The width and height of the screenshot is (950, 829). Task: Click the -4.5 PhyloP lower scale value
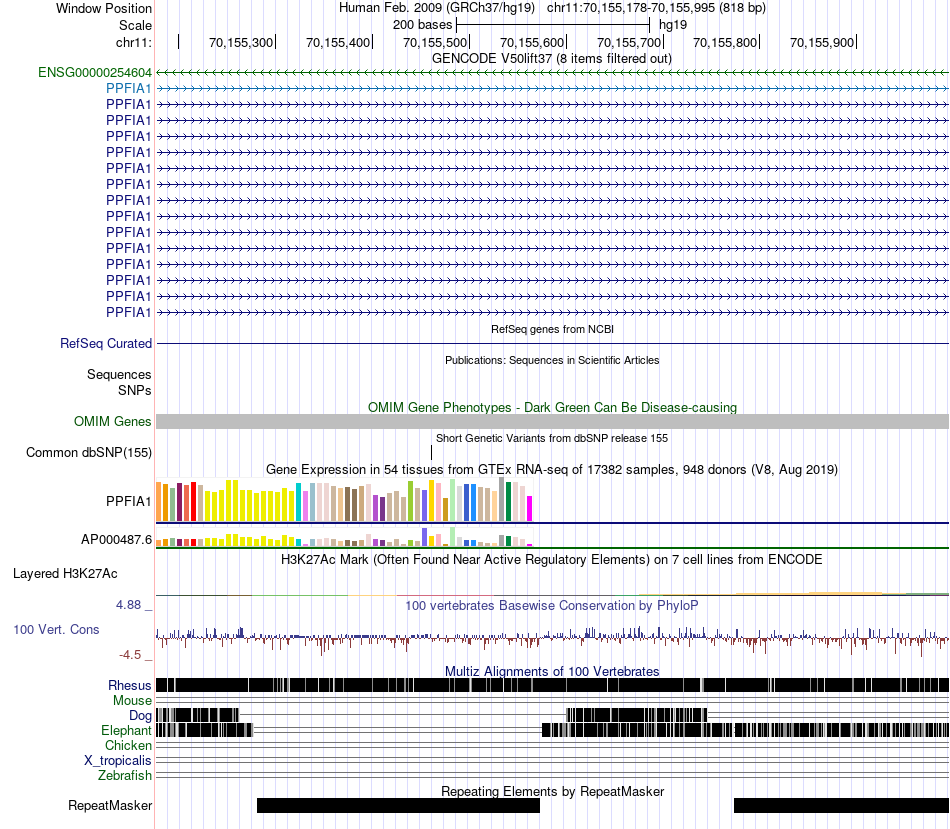(130, 654)
